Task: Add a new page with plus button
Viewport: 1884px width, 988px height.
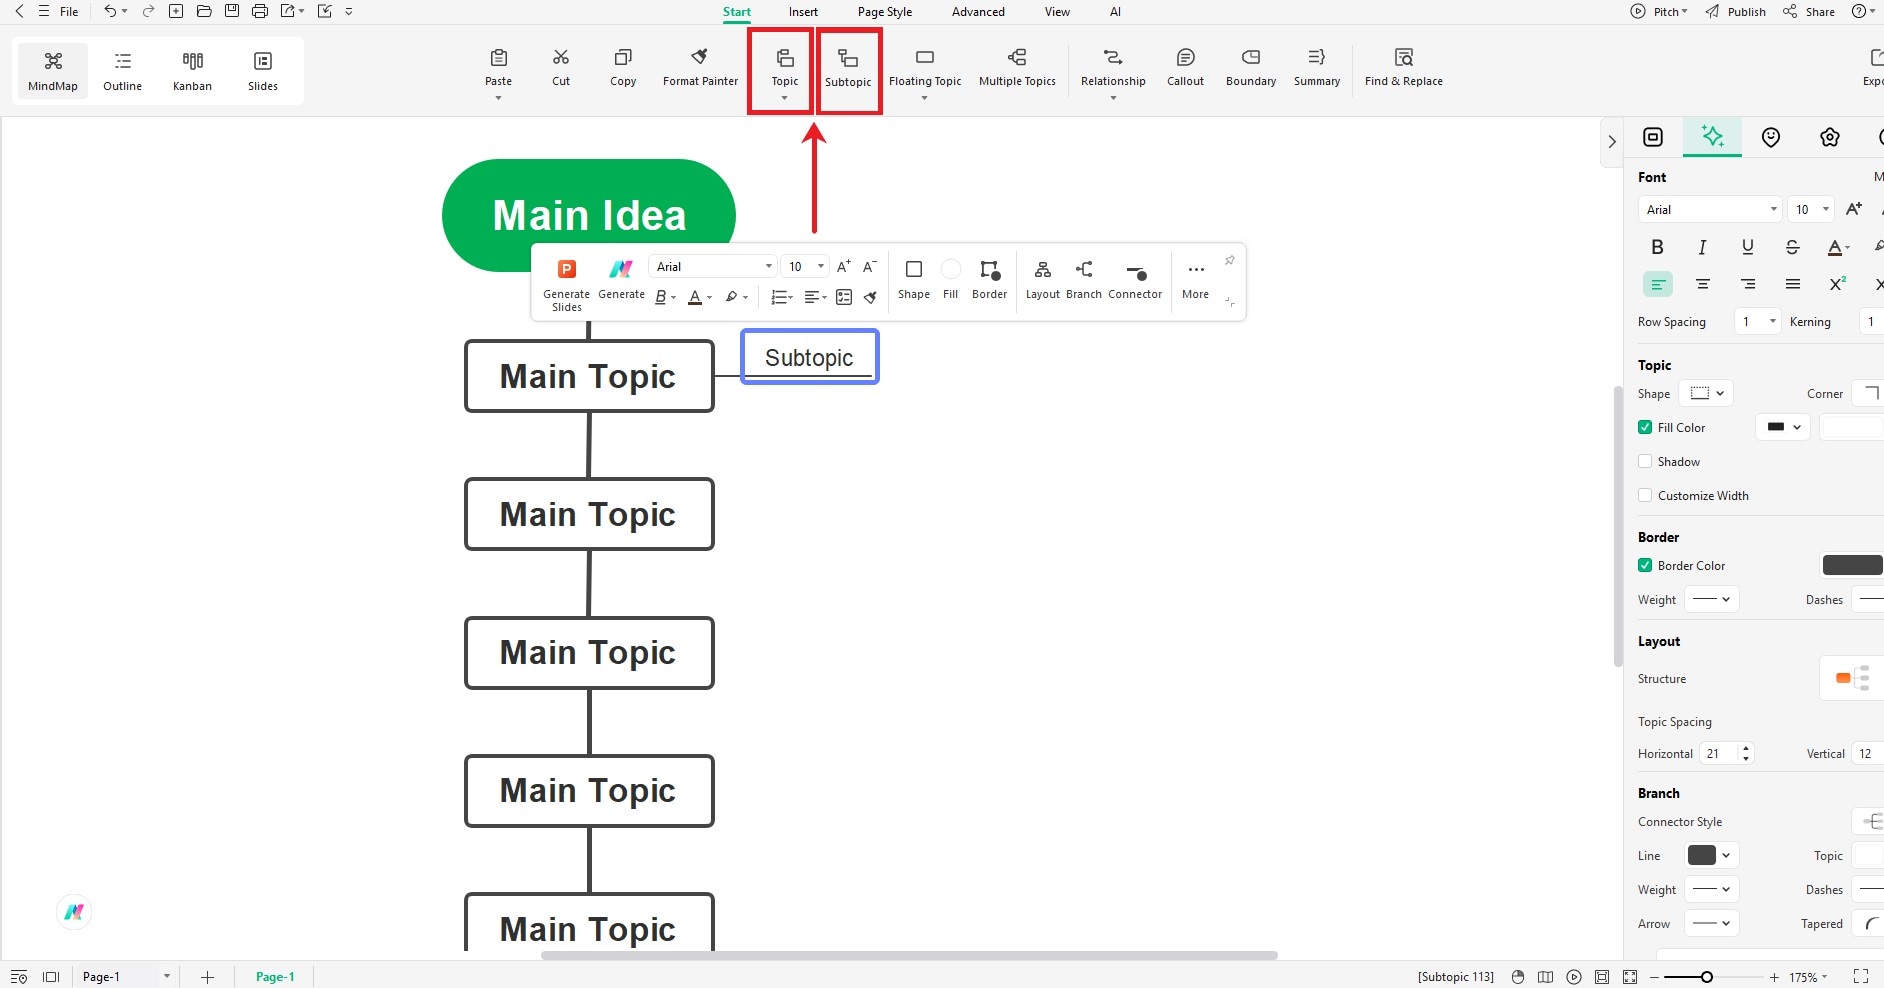Action: [x=207, y=977]
